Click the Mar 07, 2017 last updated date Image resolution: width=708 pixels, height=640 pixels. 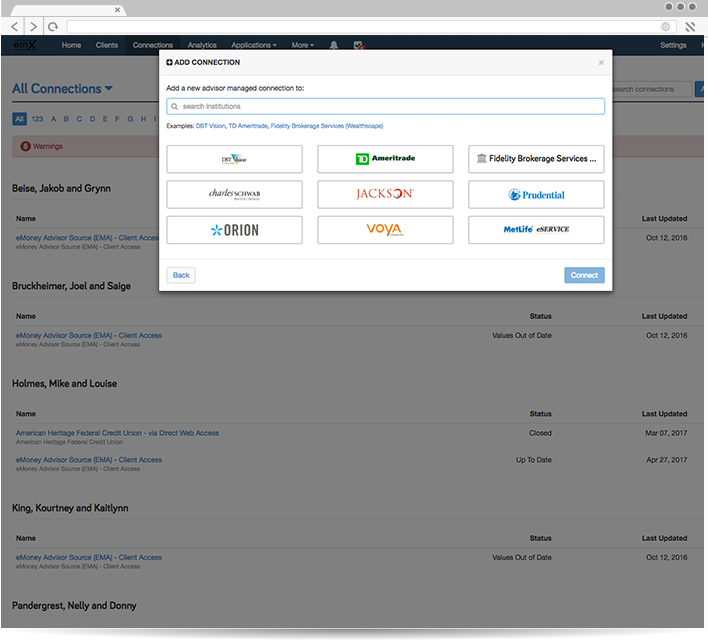coord(666,433)
